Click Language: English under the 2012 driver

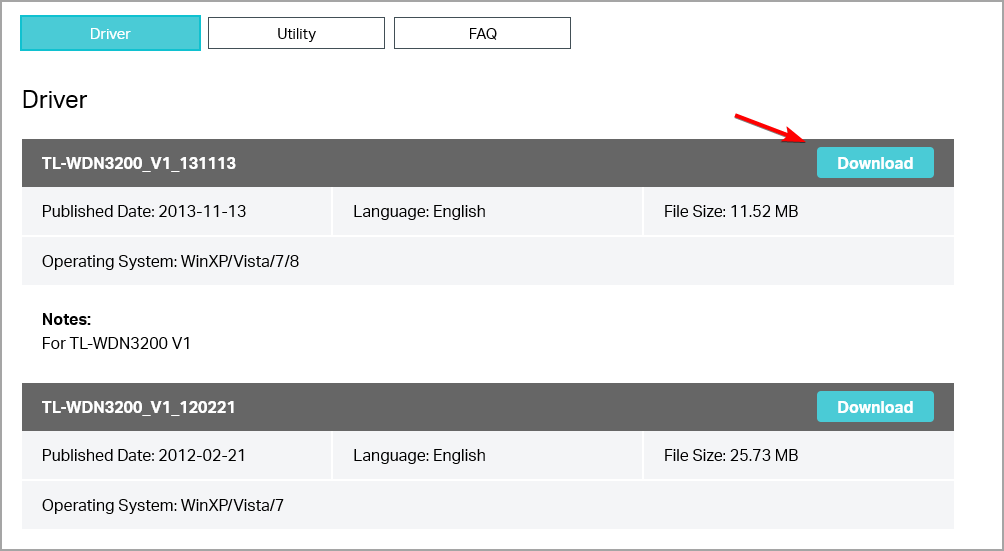[419, 455]
